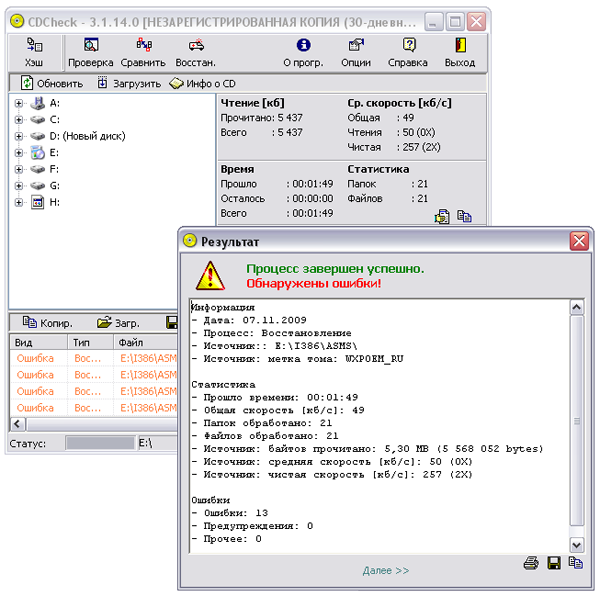Viewport: 600px width, 596px height.
Task: Launch Восстан. recovery tool
Action: tap(196, 52)
